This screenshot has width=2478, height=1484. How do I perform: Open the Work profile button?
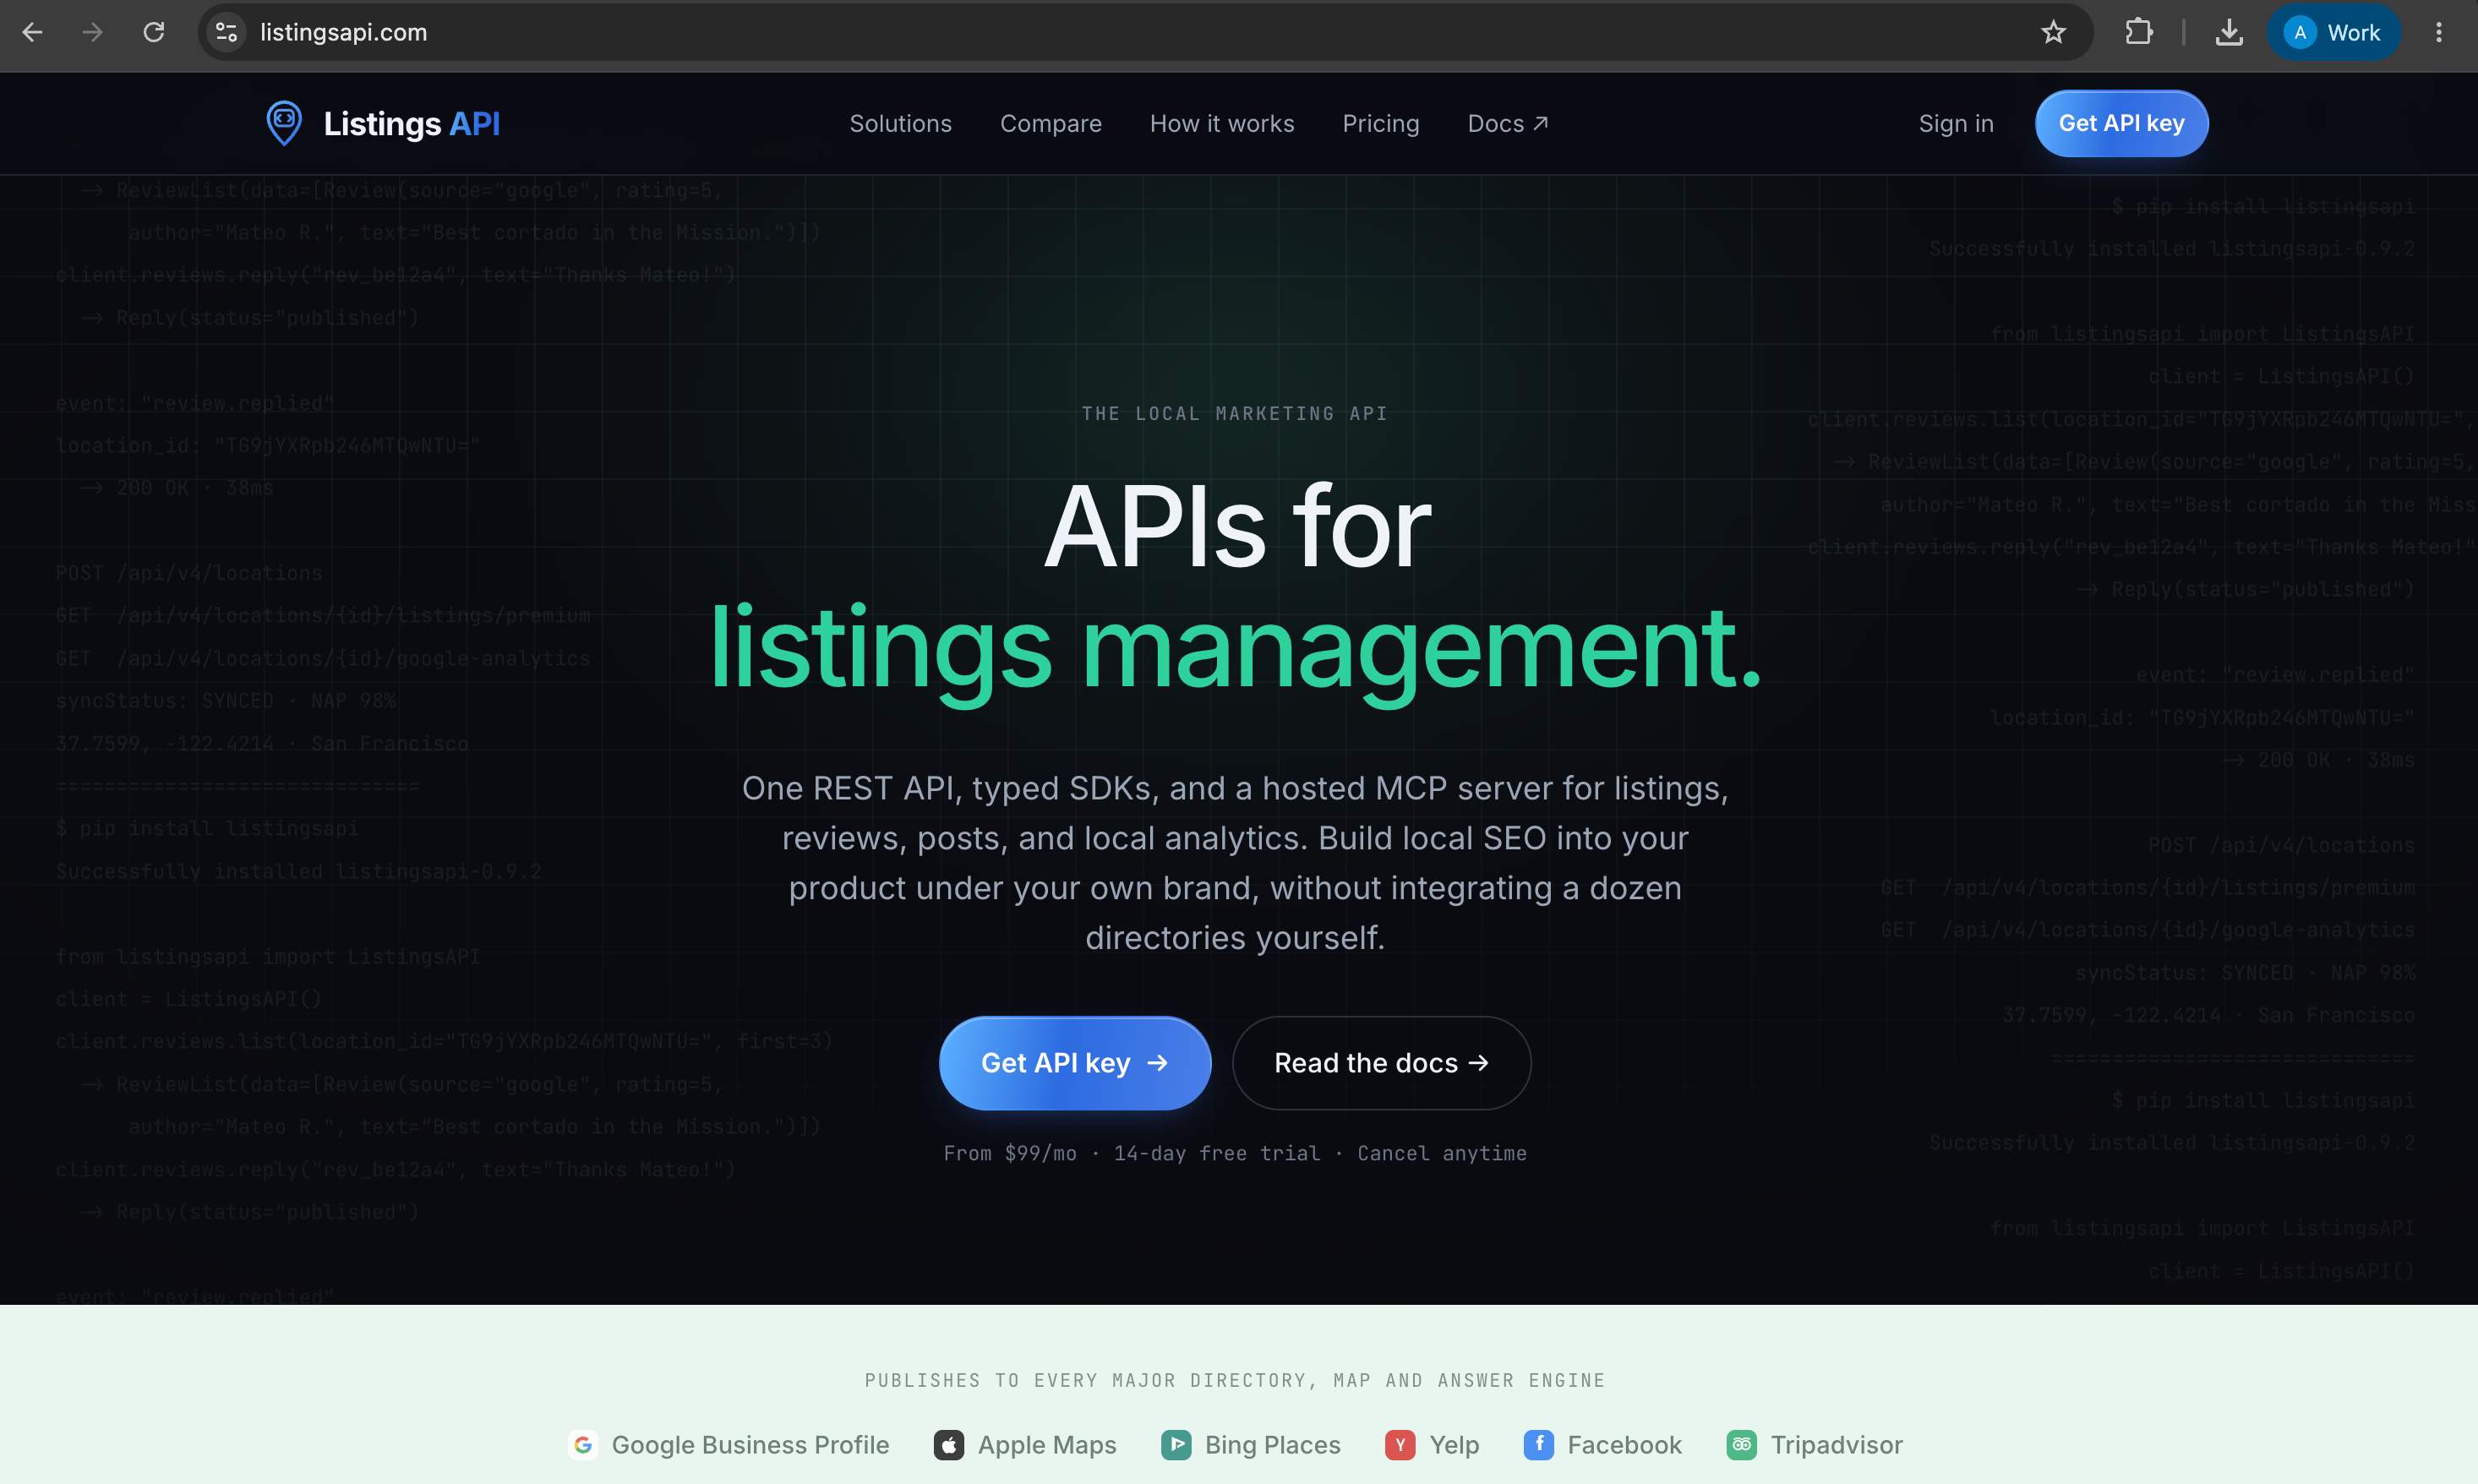coord(2333,32)
